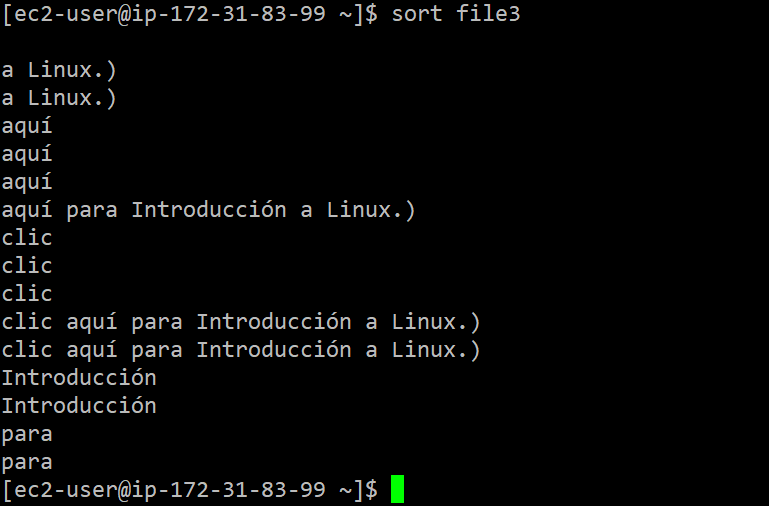This screenshot has height=506, width=769.
Task: Click the second 'clic' output line
Action: (27, 266)
